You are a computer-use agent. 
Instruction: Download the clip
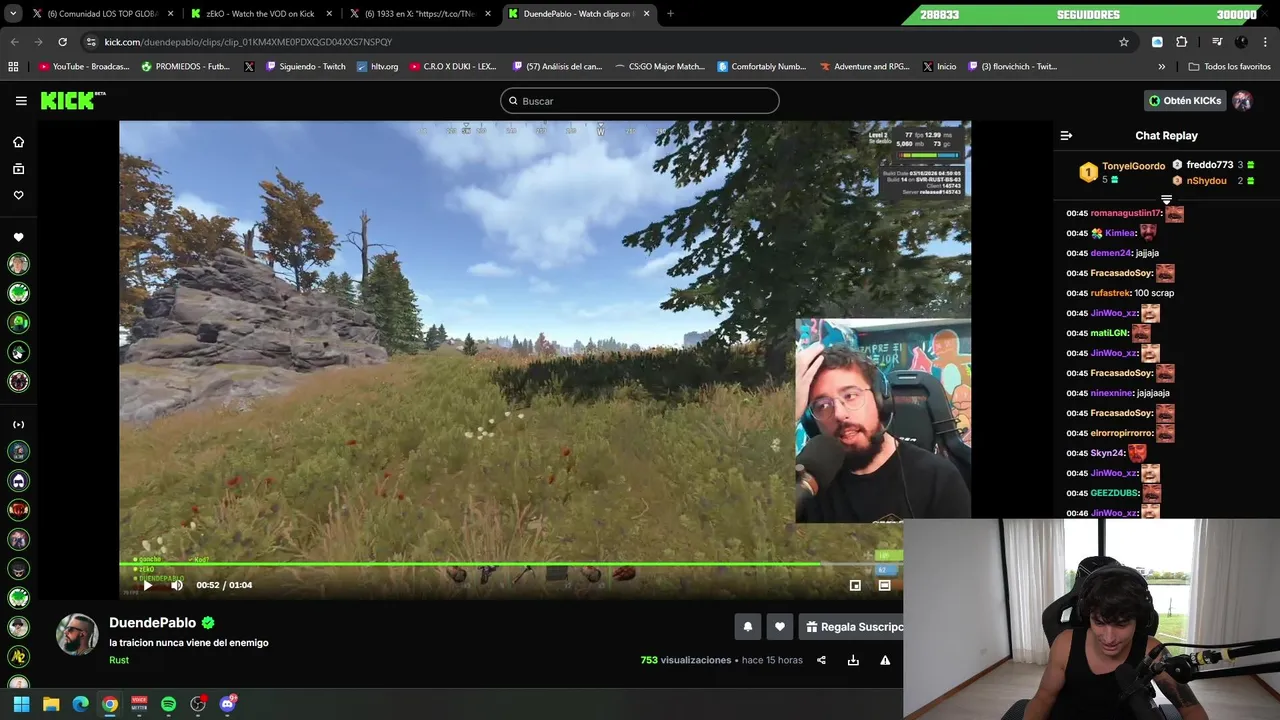pos(853,660)
